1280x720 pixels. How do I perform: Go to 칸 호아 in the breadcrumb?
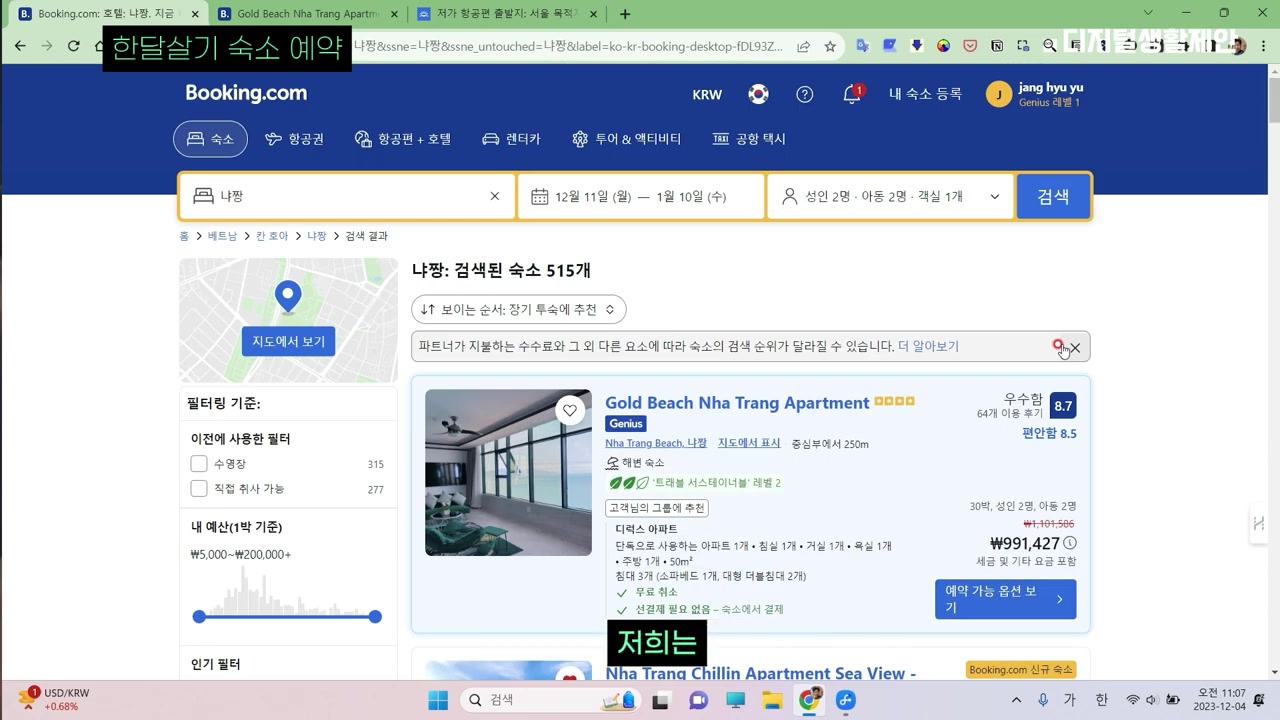tap(272, 236)
